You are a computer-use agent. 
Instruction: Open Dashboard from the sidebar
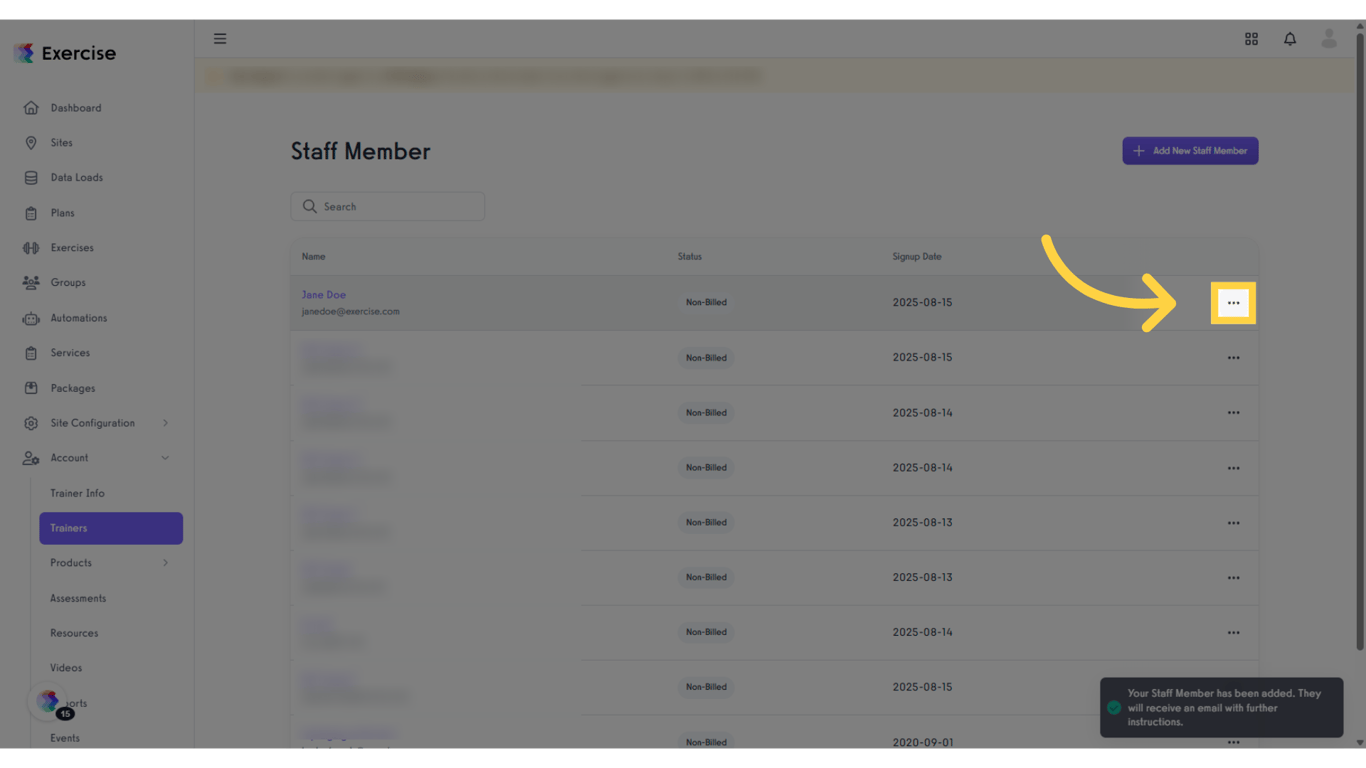75,108
